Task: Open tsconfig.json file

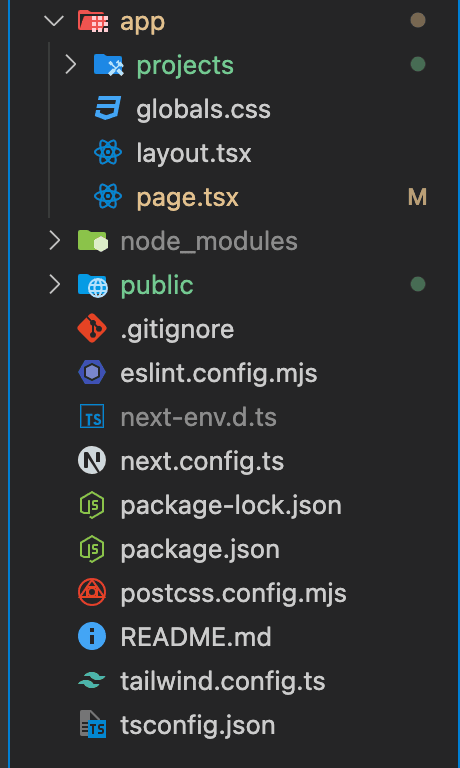Action: pyautogui.click(x=198, y=726)
